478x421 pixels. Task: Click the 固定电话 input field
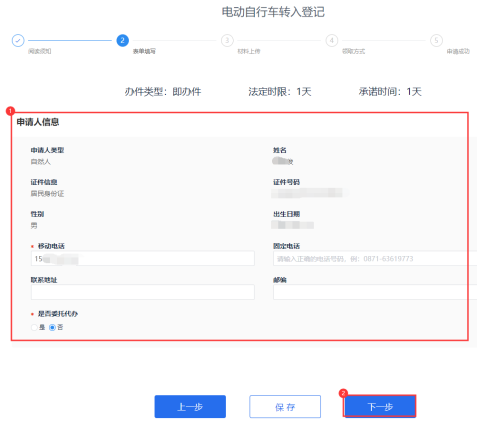point(375,258)
